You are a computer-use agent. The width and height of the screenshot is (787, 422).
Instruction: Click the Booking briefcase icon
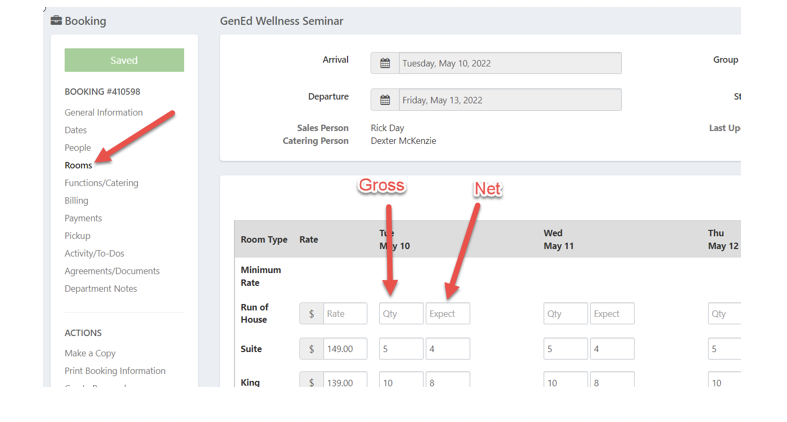[56, 21]
